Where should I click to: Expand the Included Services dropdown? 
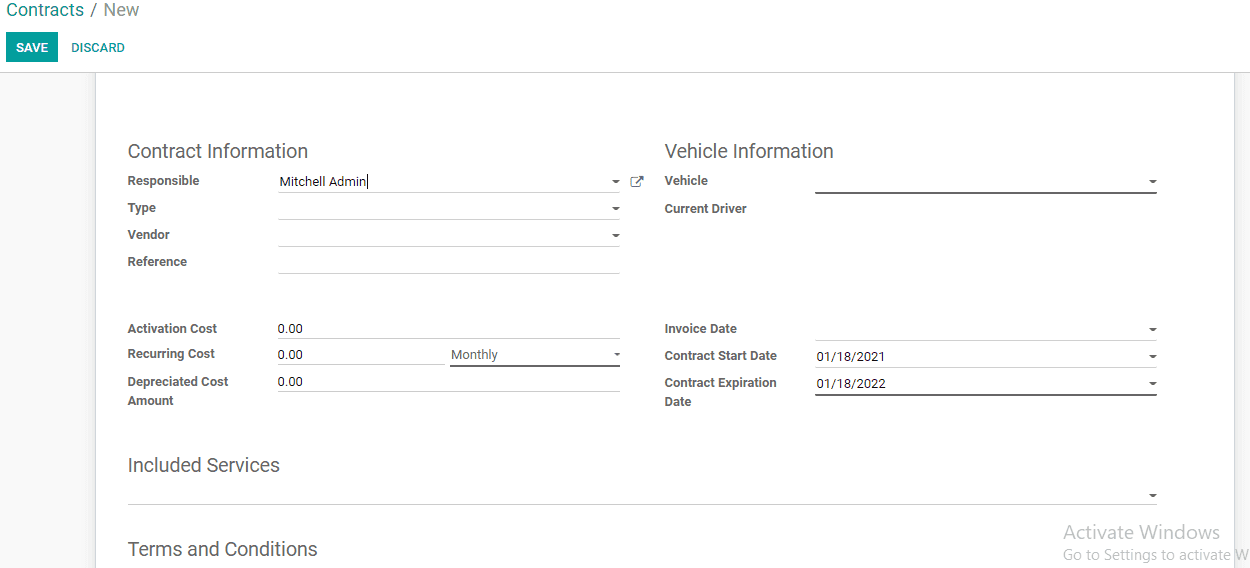pos(1153,495)
